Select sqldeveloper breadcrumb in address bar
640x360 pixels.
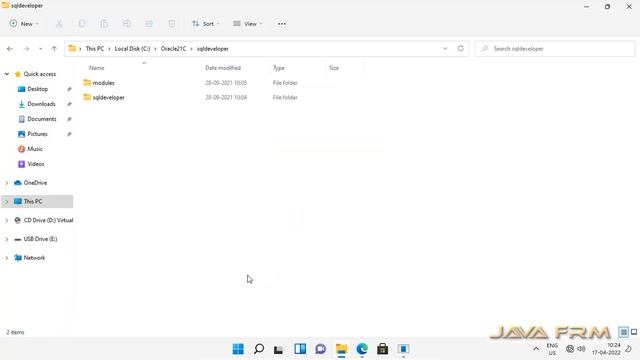click(x=213, y=49)
